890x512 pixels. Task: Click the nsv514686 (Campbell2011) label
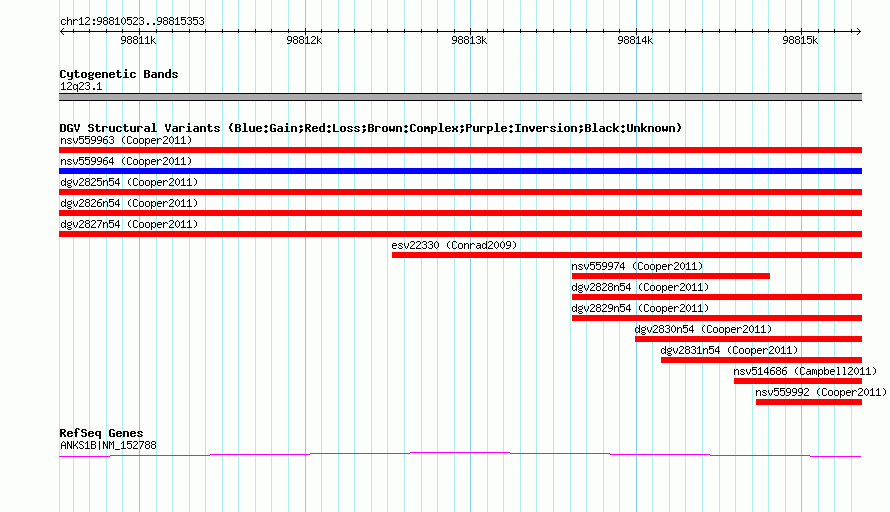pyautogui.click(x=805, y=371)
